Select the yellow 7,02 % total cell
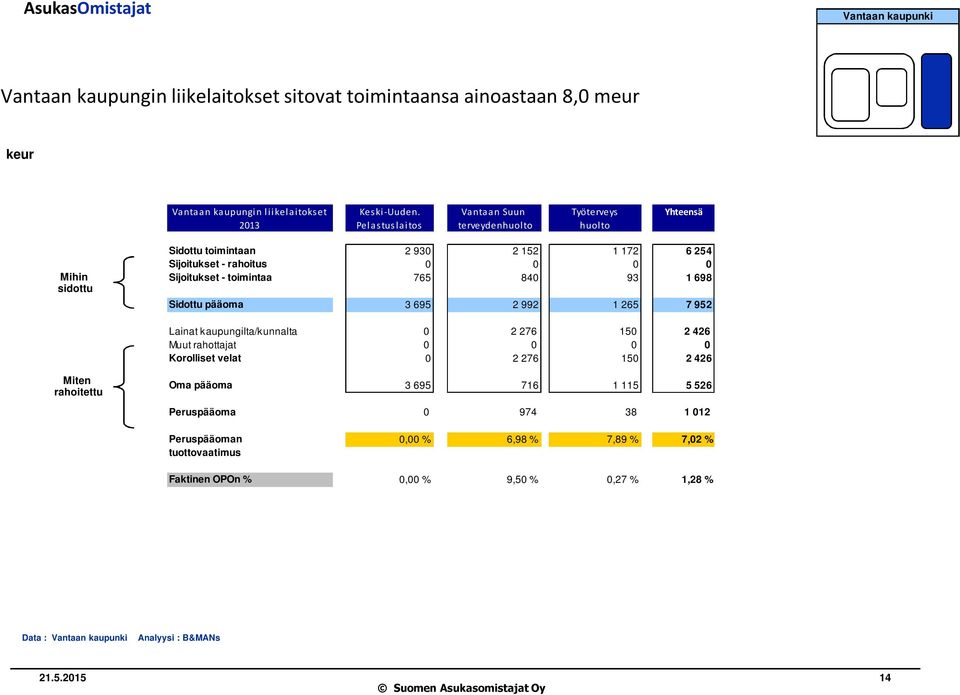960x695 pixels. coord(683,439)
